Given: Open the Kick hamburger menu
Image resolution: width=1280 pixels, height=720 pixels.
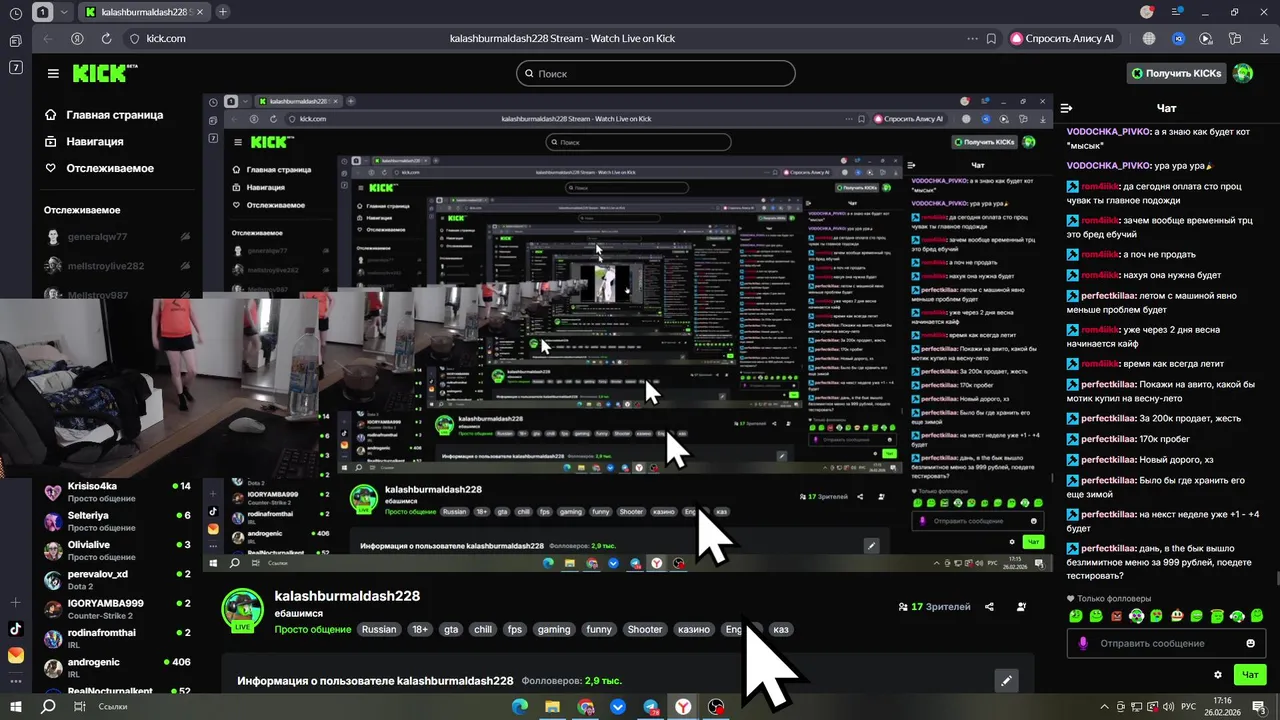Looking at the screenshot, I should 53,73.
